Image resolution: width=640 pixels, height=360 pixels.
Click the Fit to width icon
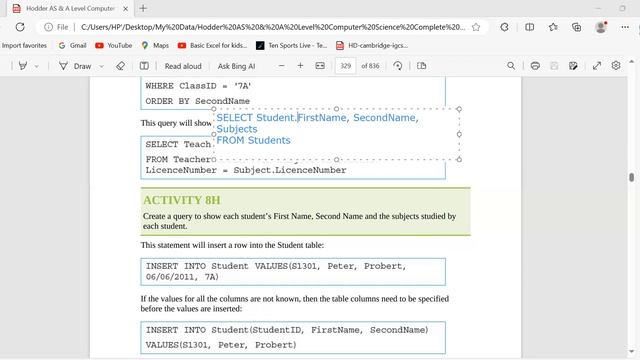click(320, 66)
